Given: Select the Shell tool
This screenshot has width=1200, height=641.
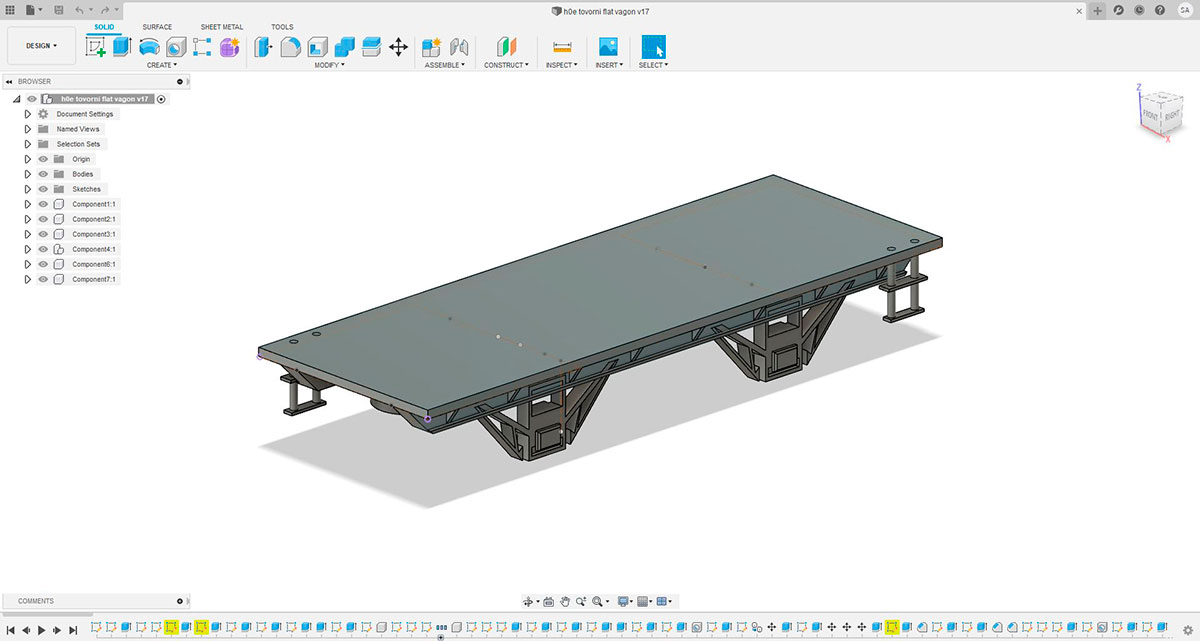Looking at the screenshot, I should [x=318, y=46].
